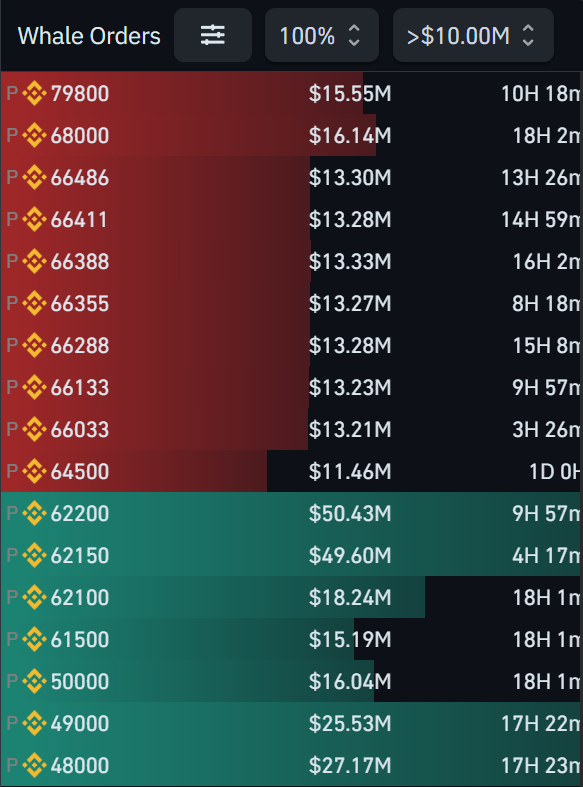Click Binance icon in the 66388 row
Image resolution: width=583 pixels, height=787 pixels.
coord(35,261)
